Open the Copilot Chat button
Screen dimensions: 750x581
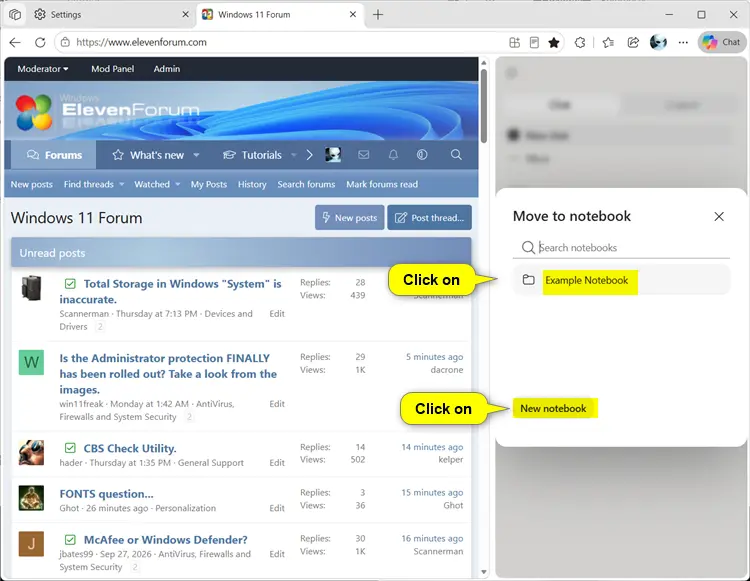click(x=722, y=43)
